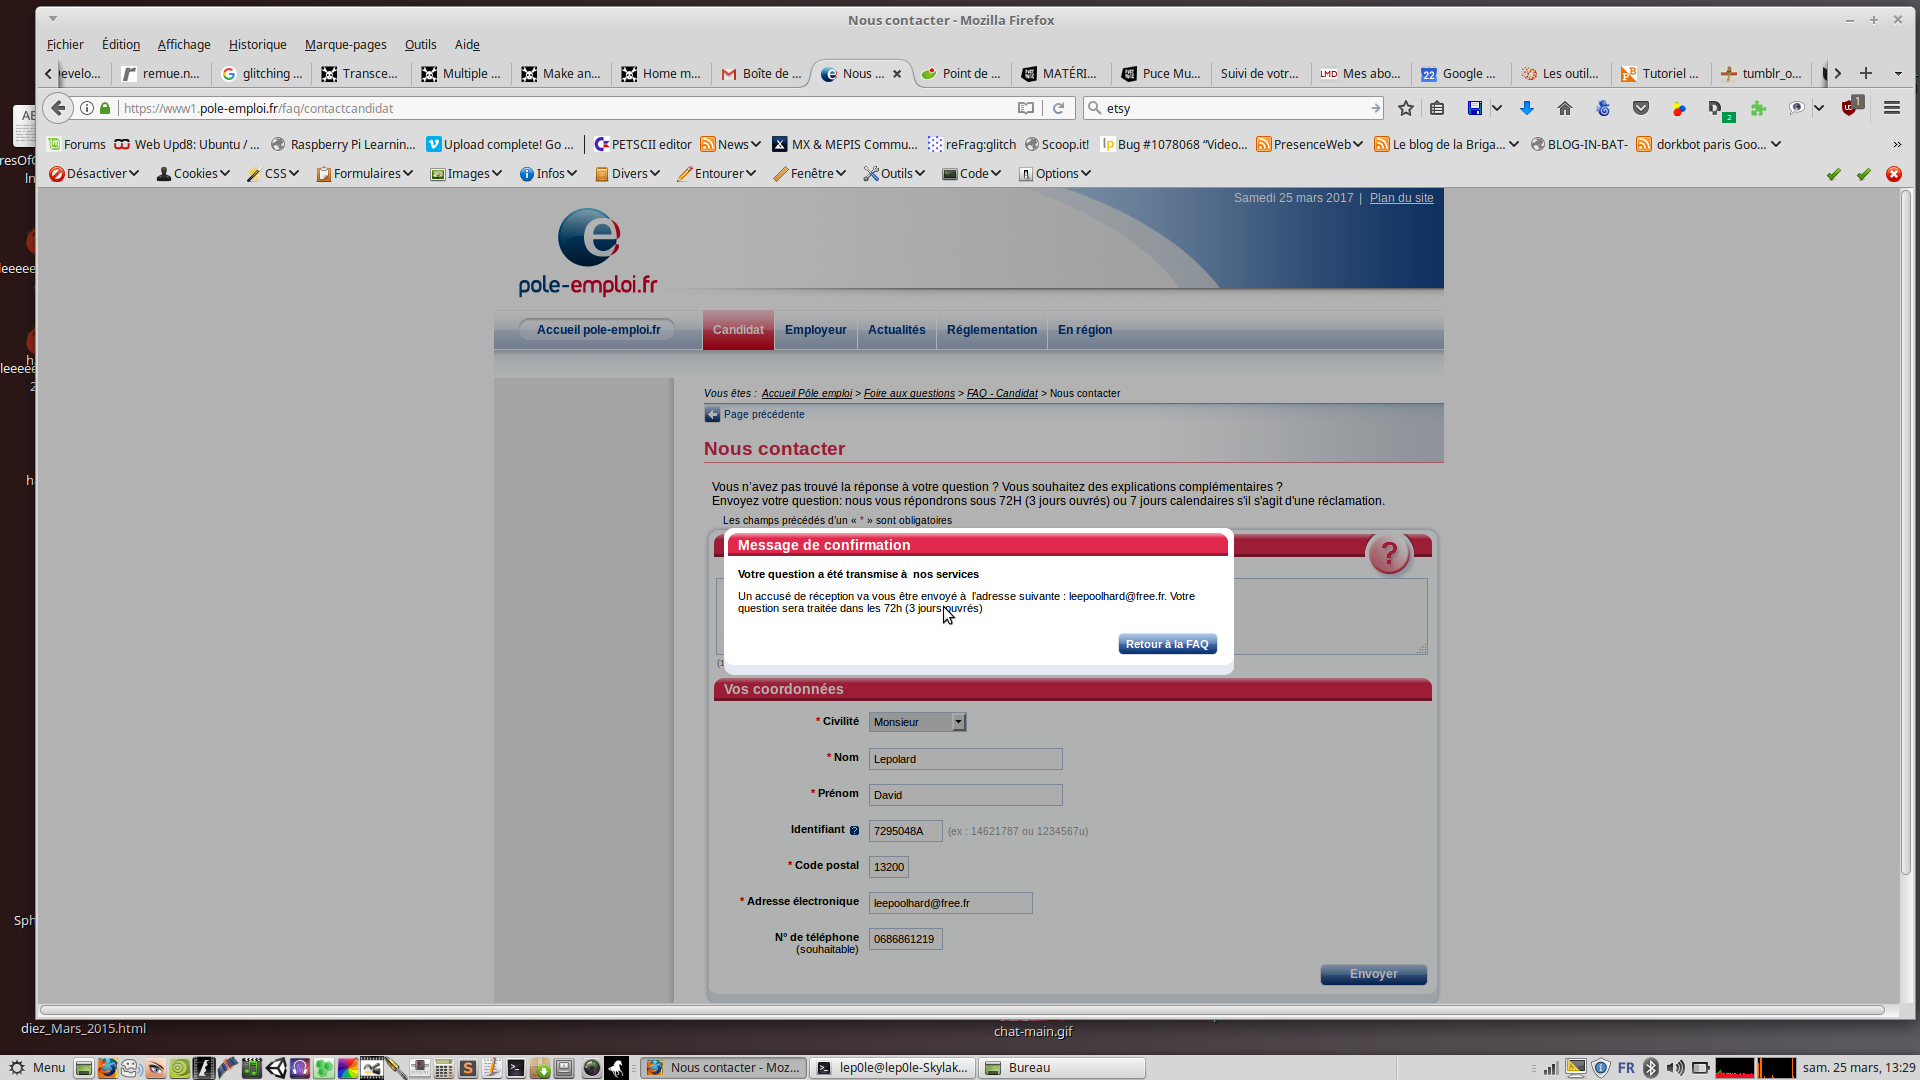Open the Plan du site link

(1401, 198)
